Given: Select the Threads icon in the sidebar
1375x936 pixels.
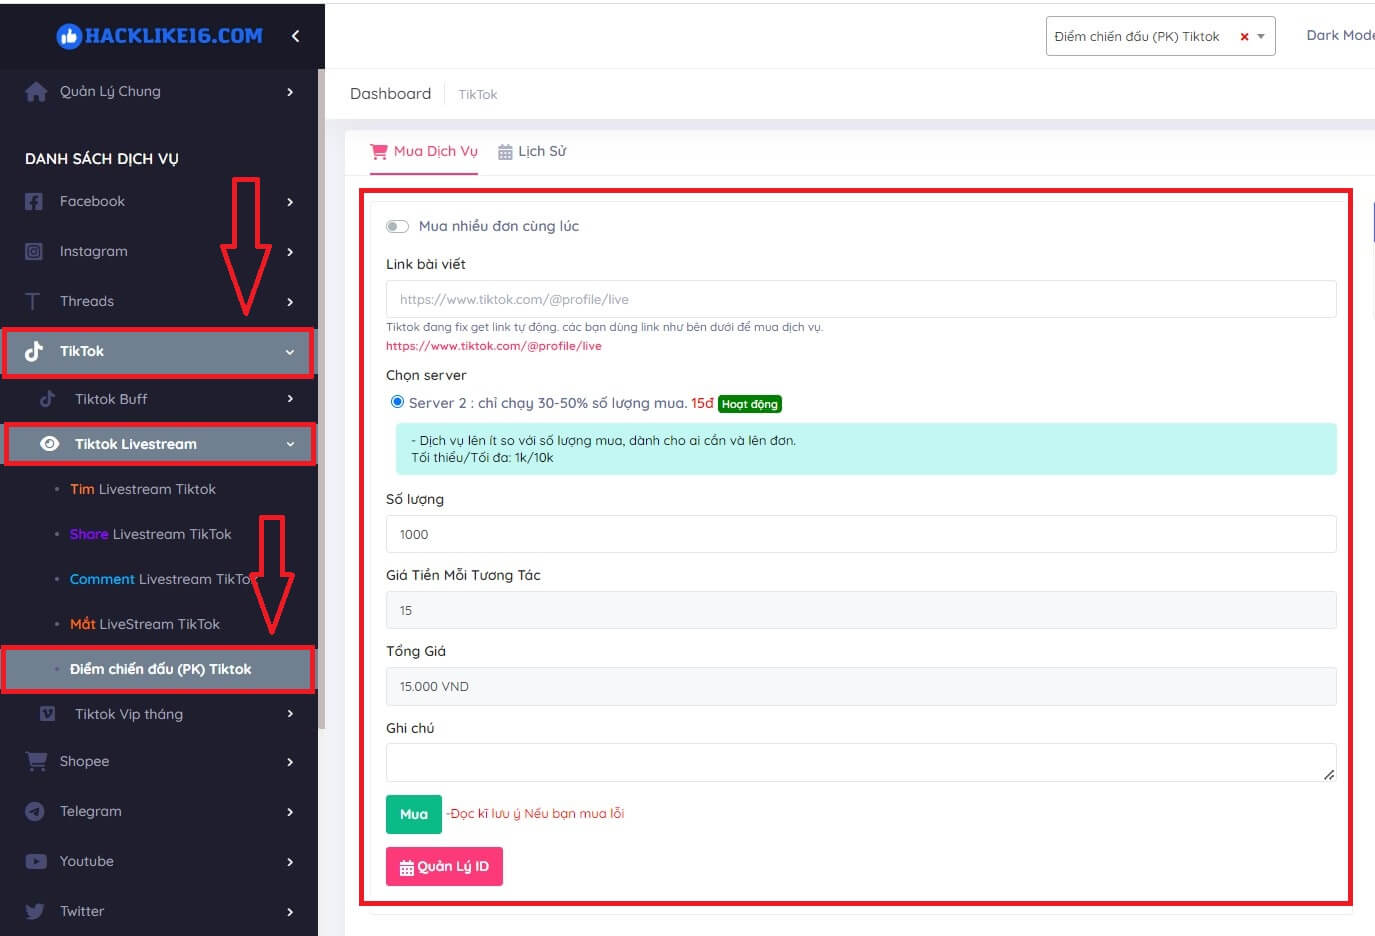Looking at the screenshot, I should click(x=33, y=301).
